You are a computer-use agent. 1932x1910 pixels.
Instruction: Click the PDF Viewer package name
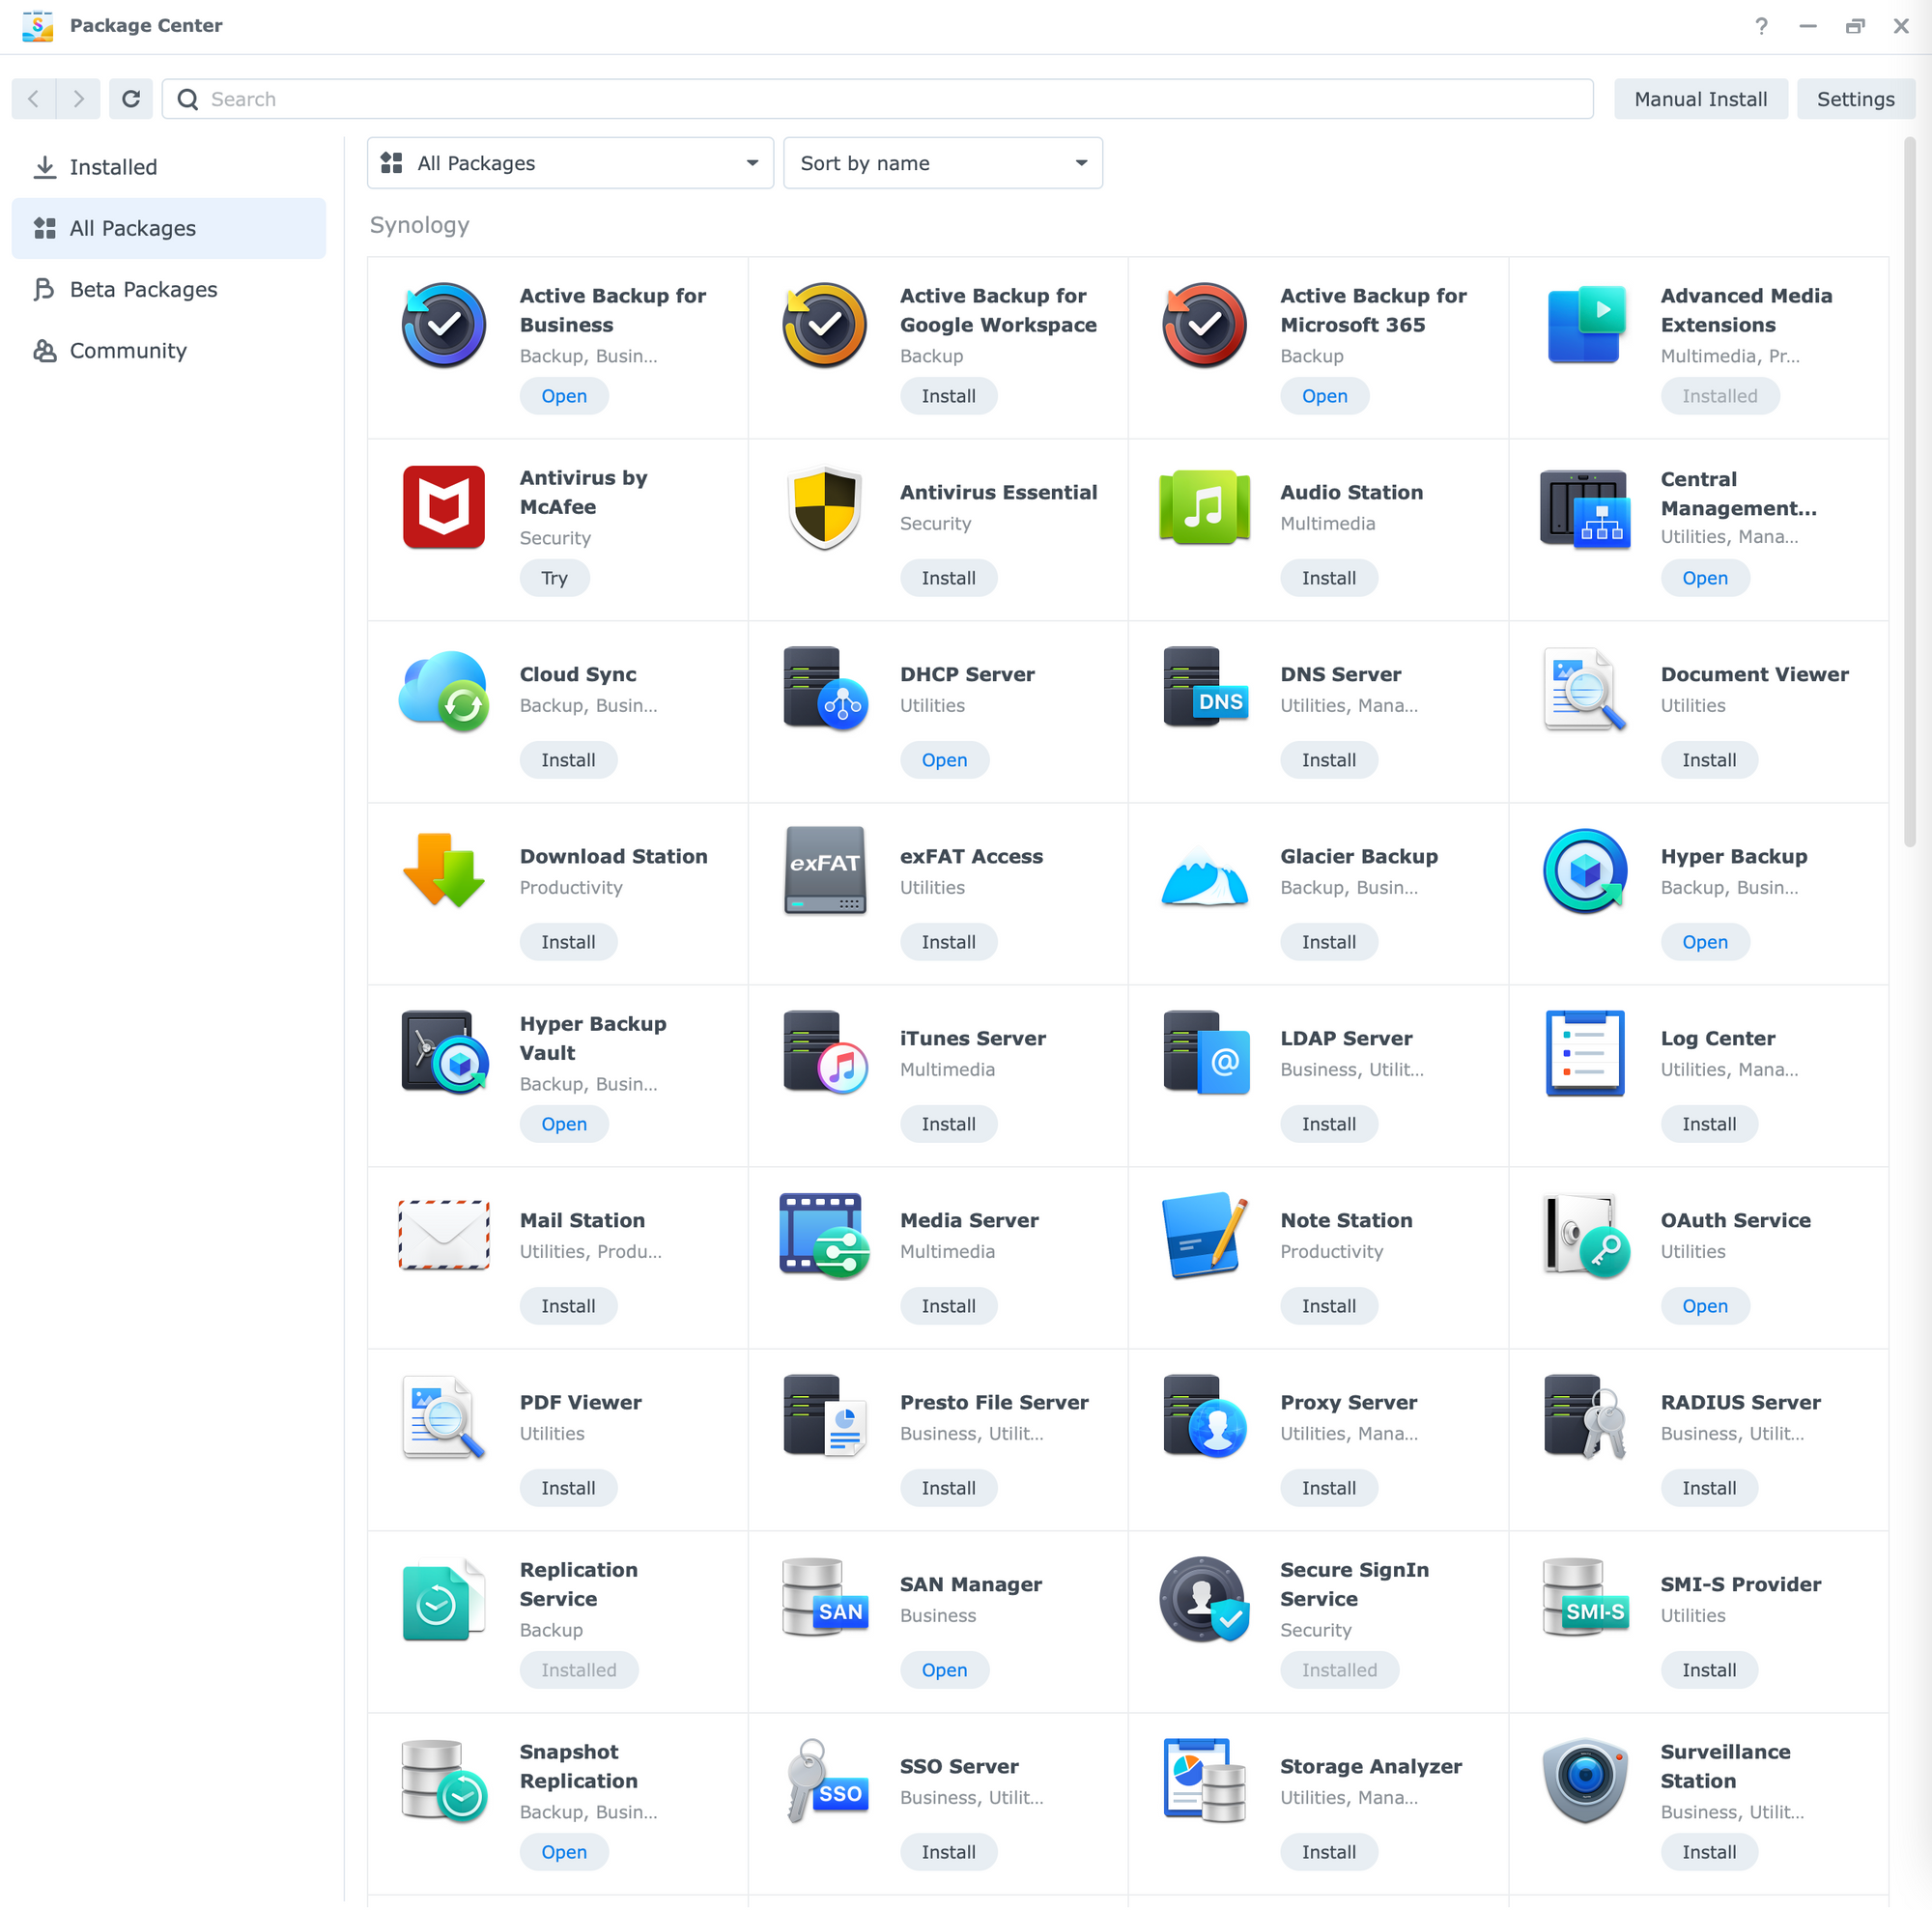[580, 1402]
